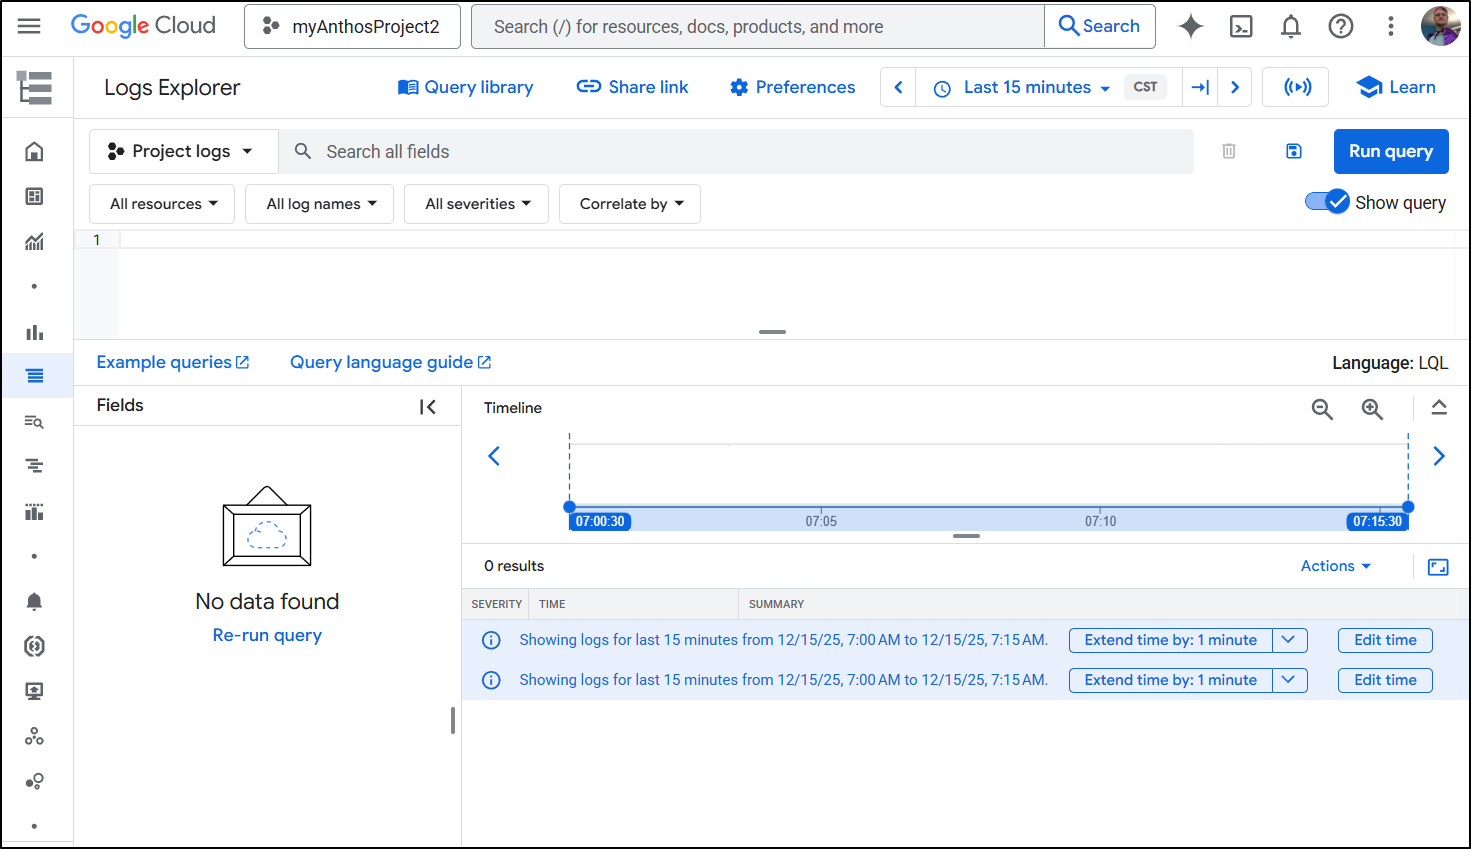Open results in full-screen view

[x=1438, y=567]
